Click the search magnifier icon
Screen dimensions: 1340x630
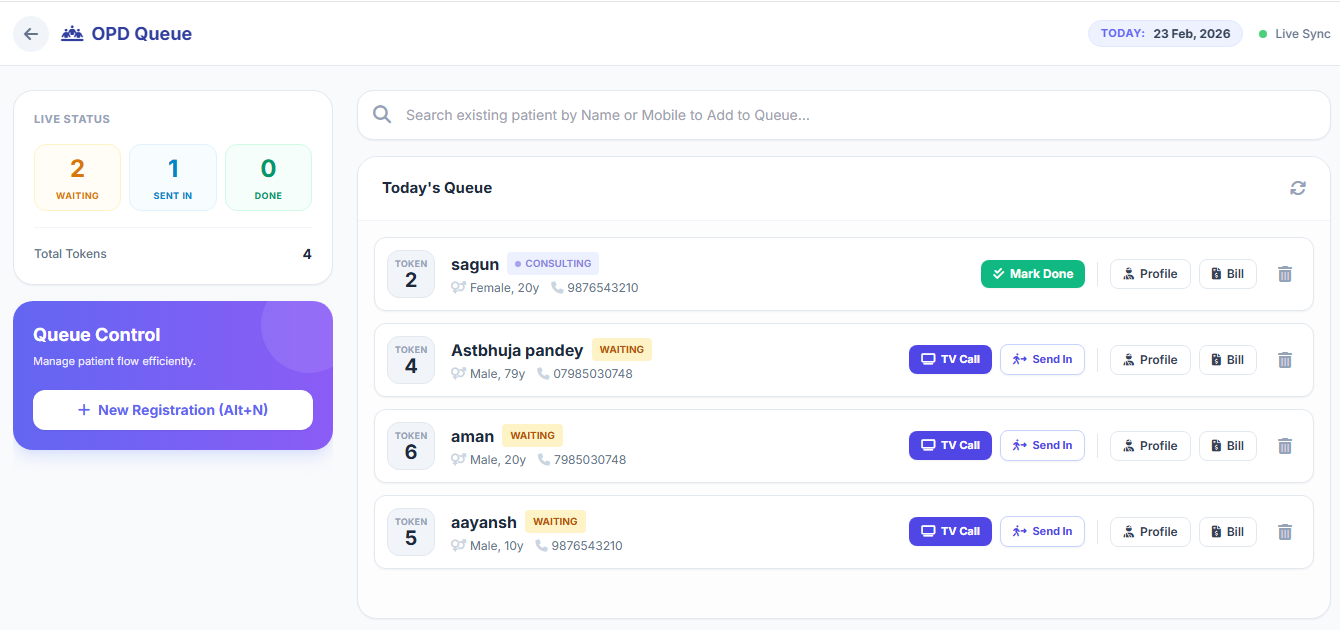pos(382,115)
